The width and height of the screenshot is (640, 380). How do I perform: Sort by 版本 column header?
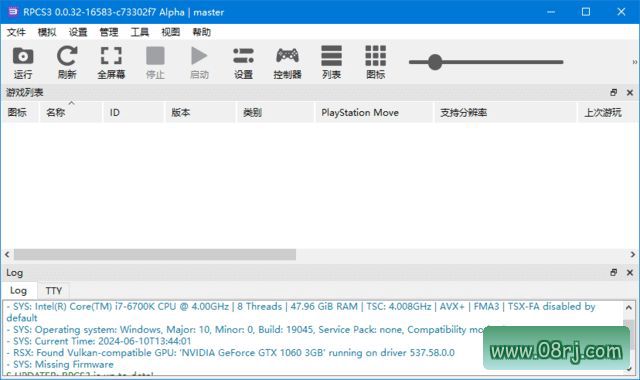[200, 113]
